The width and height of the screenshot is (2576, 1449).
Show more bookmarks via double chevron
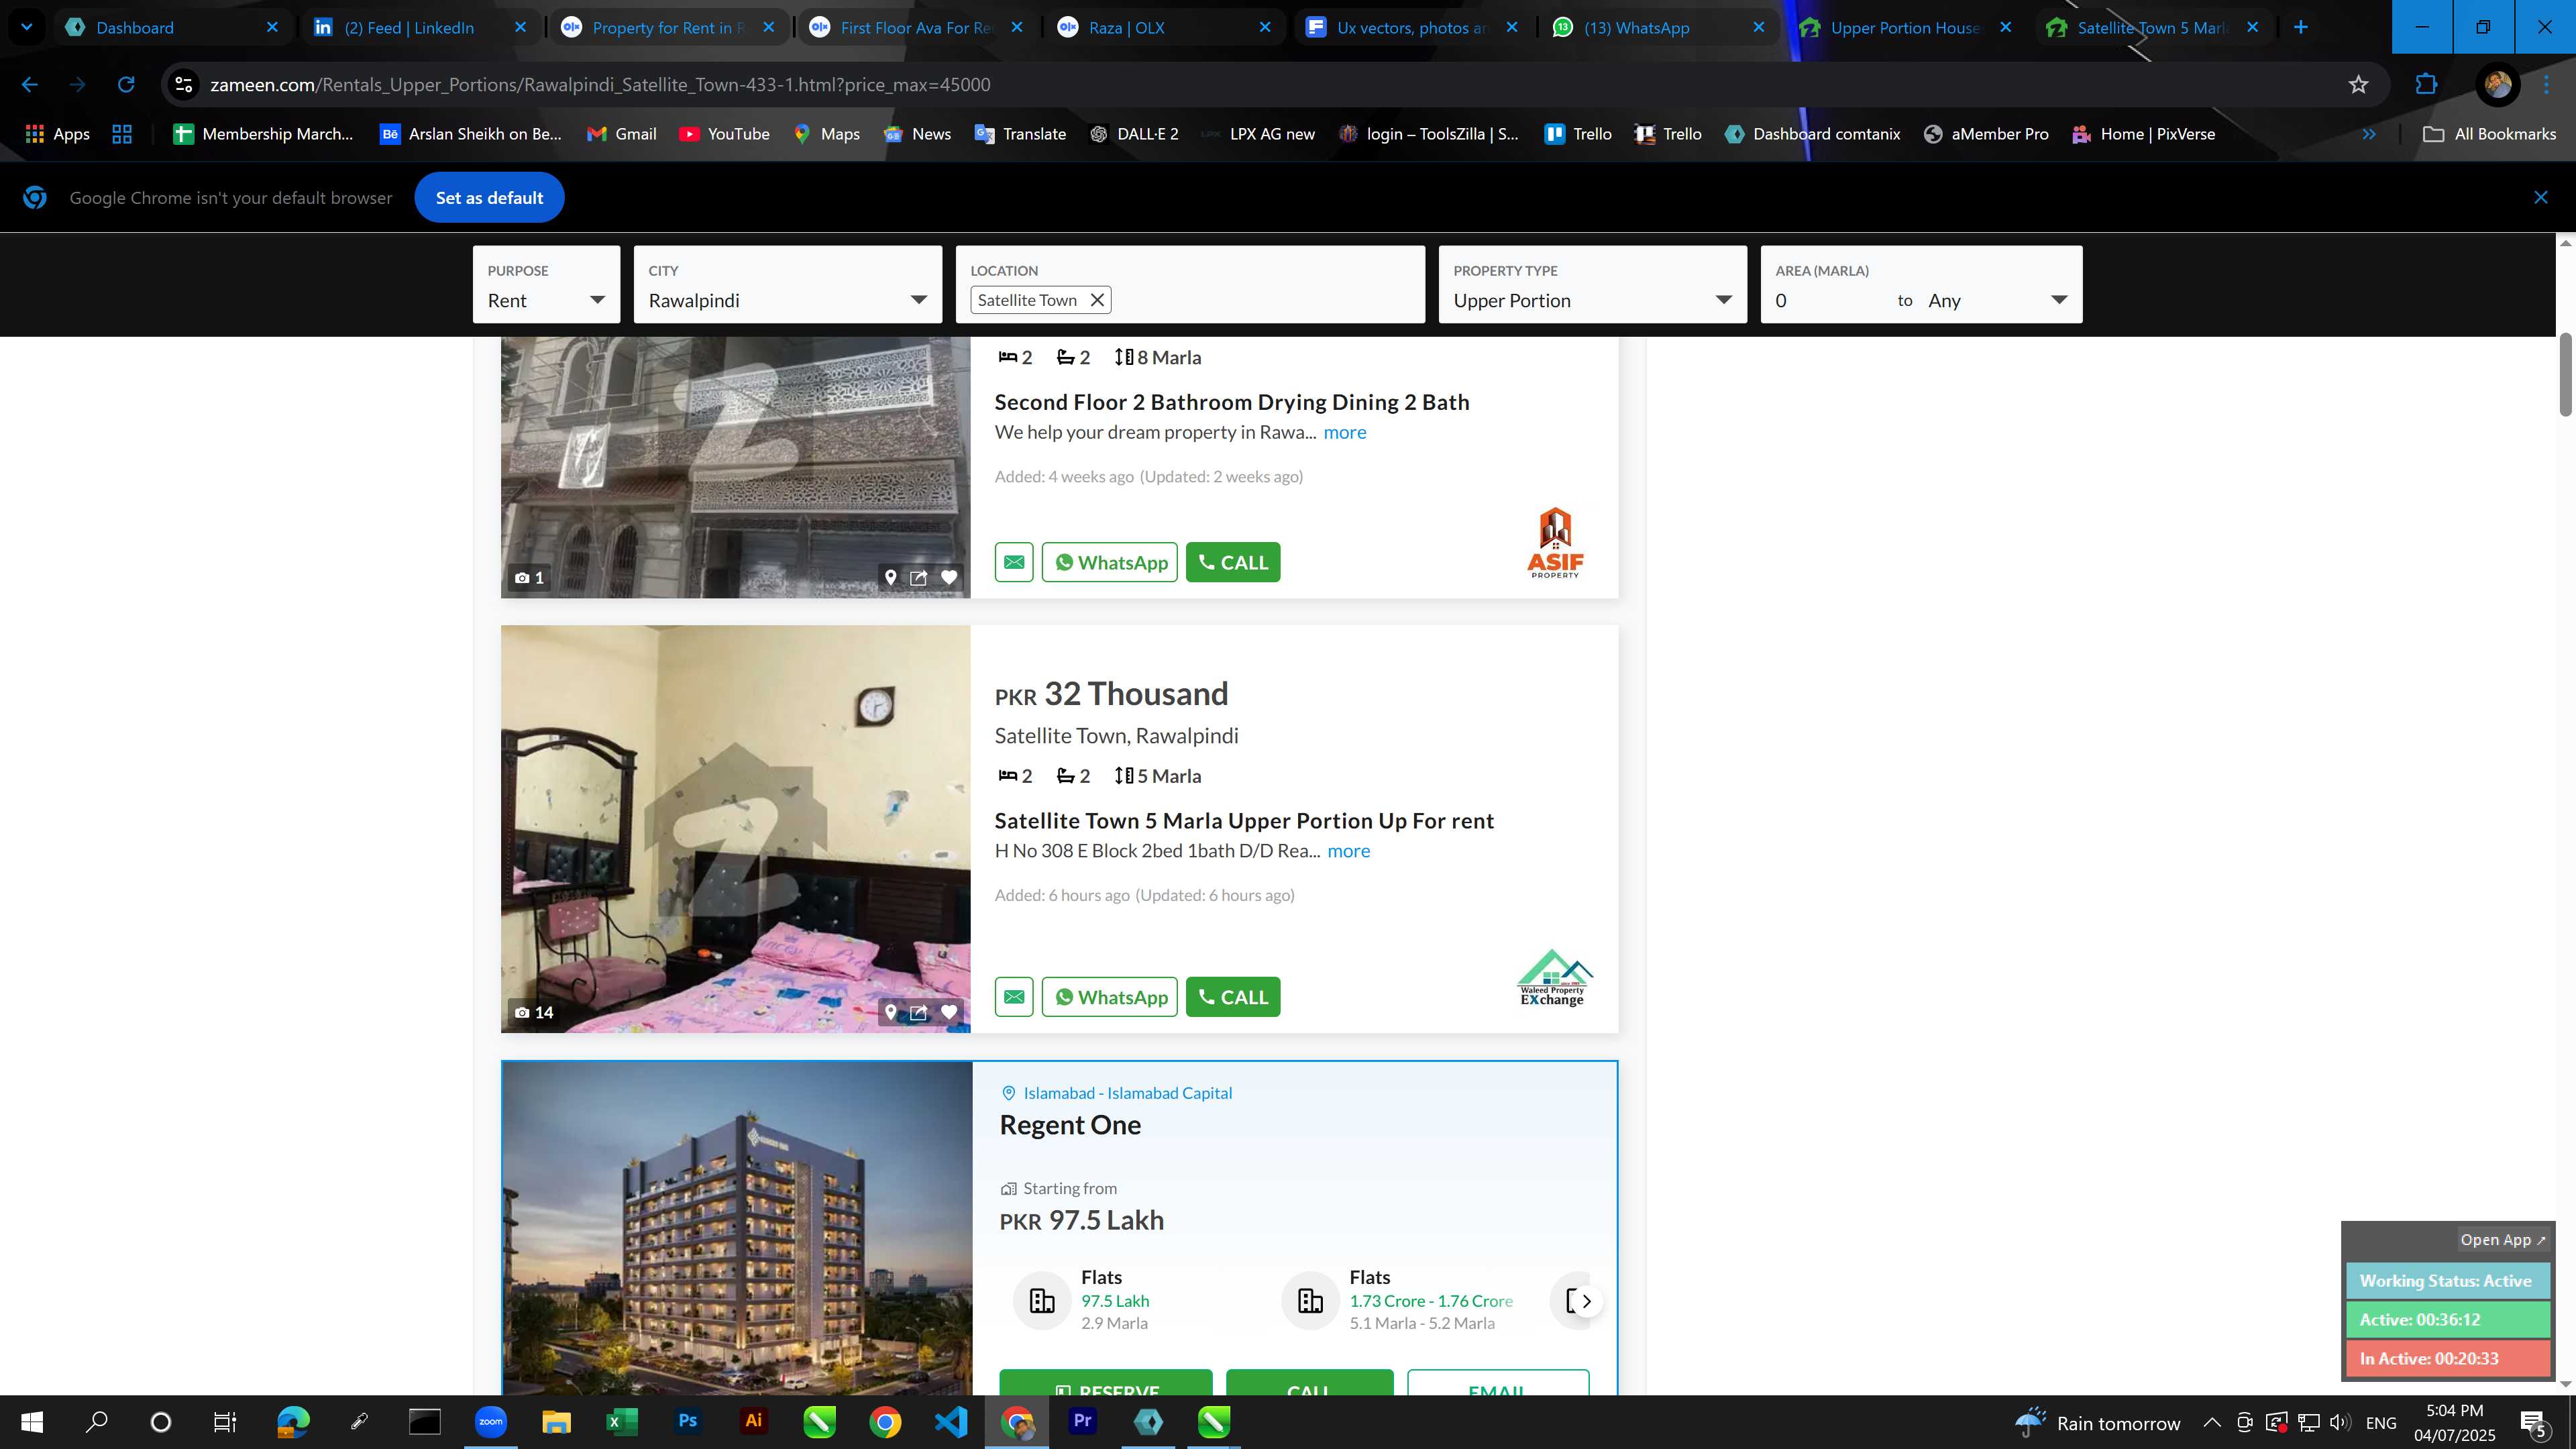click(x=2368, y=134)
